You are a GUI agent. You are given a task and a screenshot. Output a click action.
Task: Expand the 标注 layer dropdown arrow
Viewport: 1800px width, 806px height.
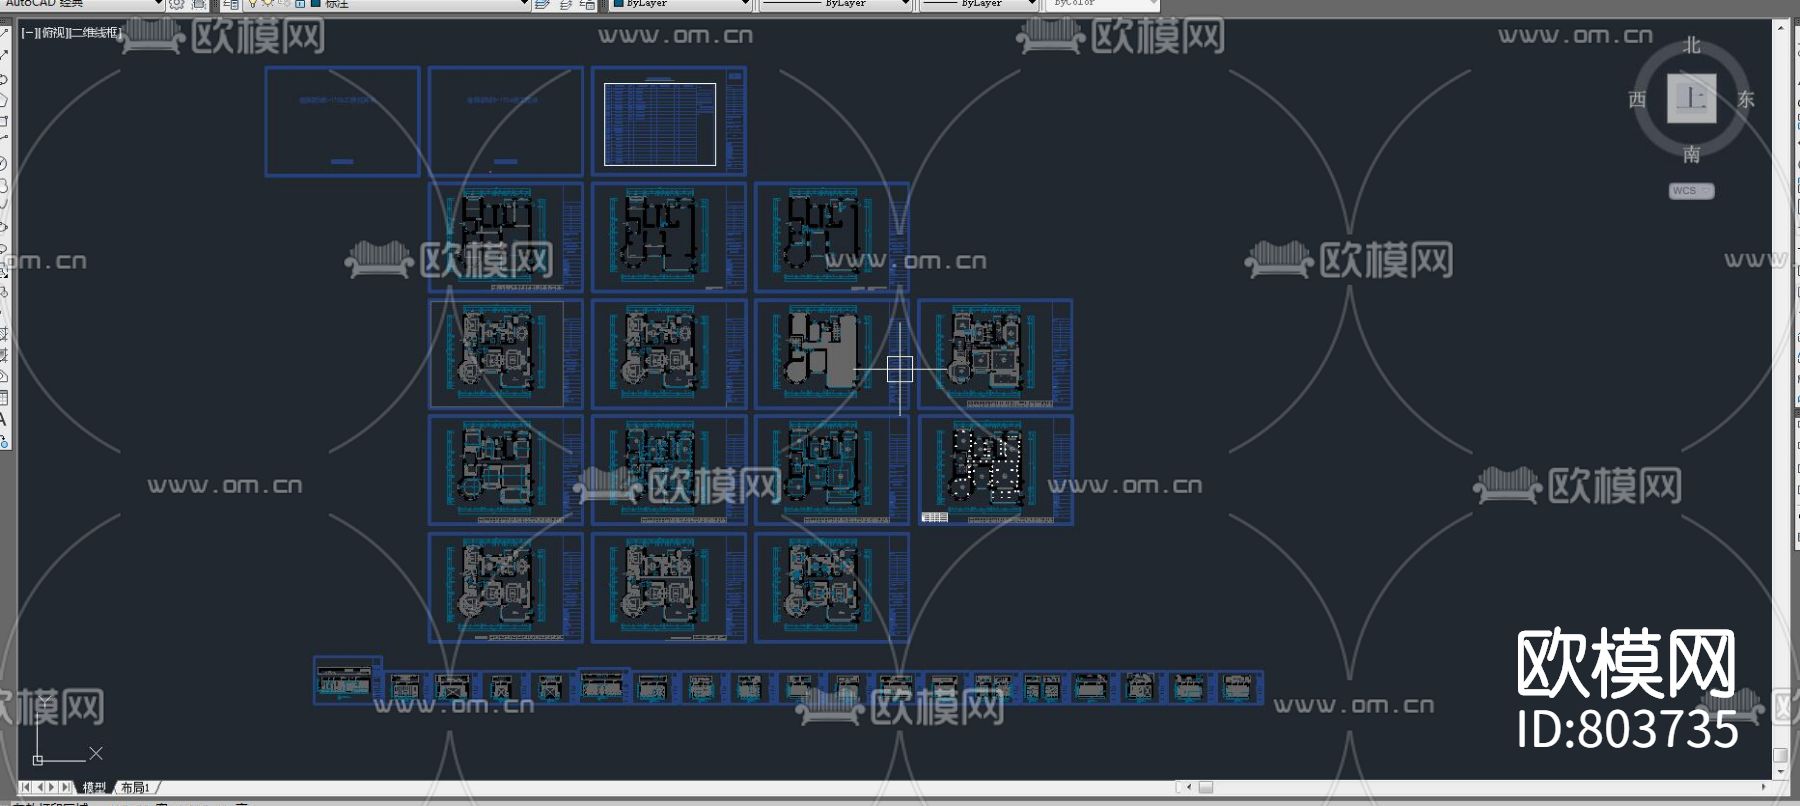coord(524,4)
